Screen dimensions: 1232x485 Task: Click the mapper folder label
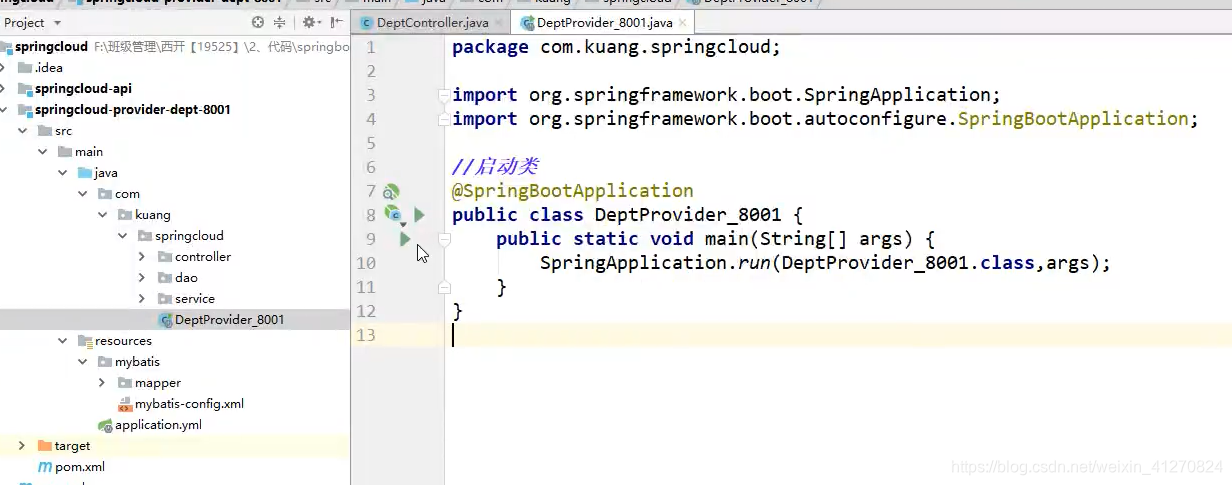[158, 383]
